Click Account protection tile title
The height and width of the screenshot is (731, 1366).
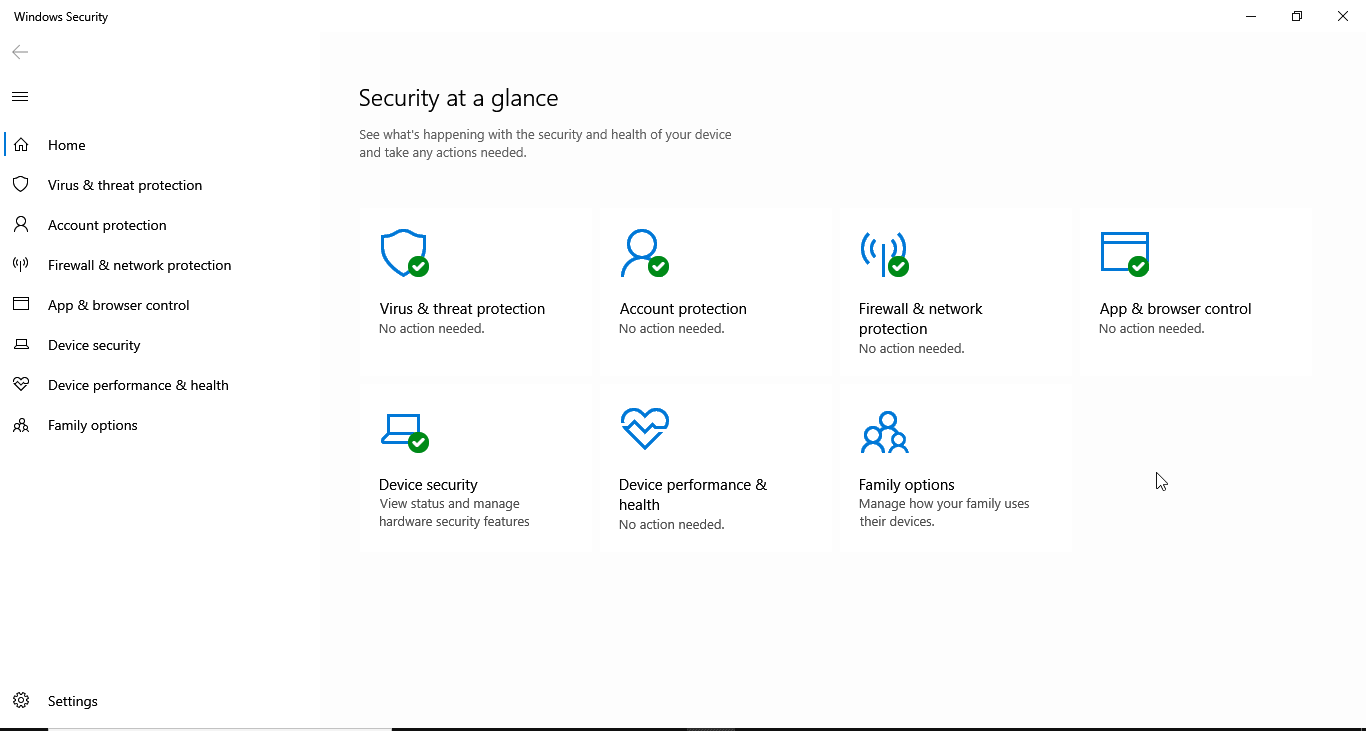[x=683, y=309]
